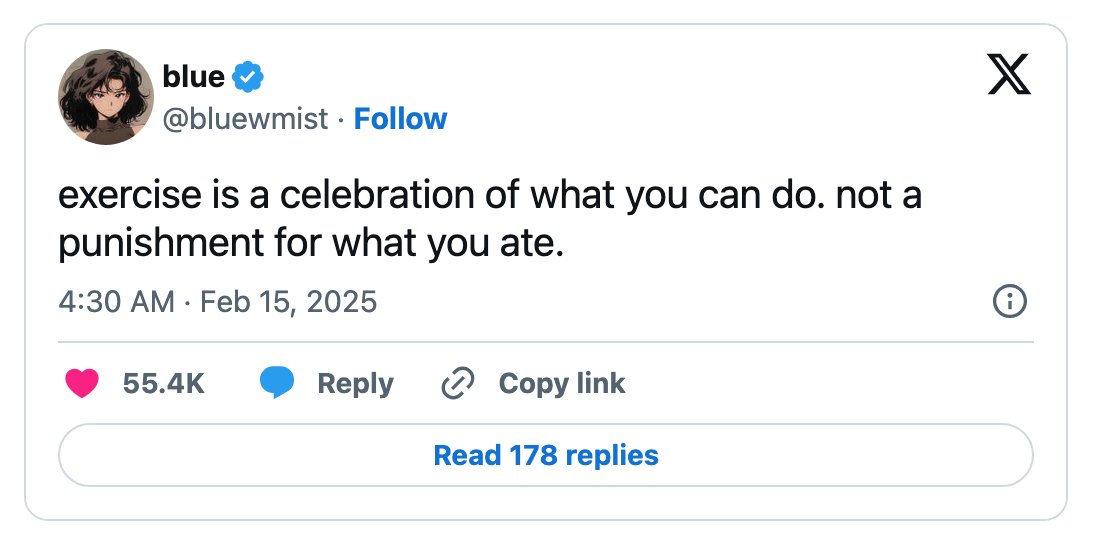1100x558 pixels.
Task: Click the 4:30 AM time portion
Action: pyautogui.click(x=116, y=302)
